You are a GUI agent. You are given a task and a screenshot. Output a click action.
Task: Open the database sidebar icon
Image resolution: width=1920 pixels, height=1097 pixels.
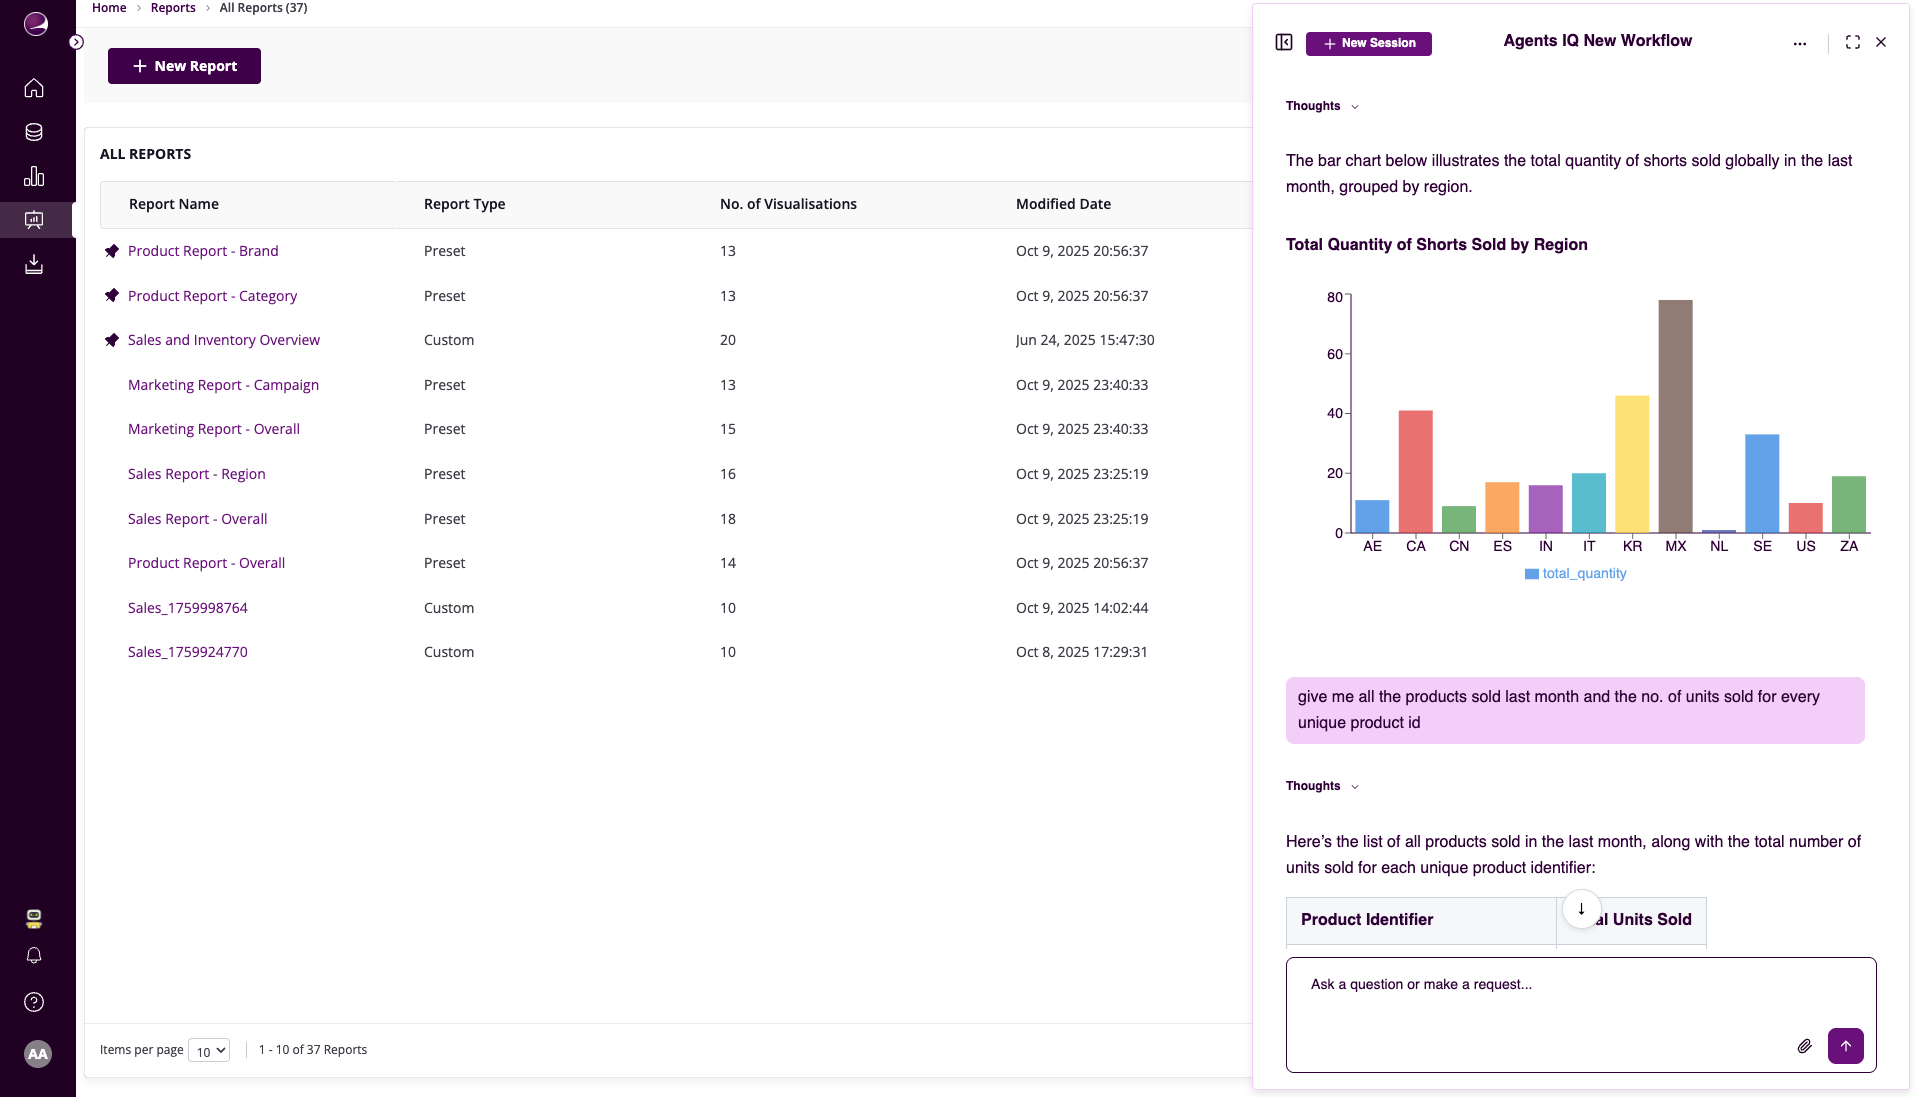click(34, 132)
